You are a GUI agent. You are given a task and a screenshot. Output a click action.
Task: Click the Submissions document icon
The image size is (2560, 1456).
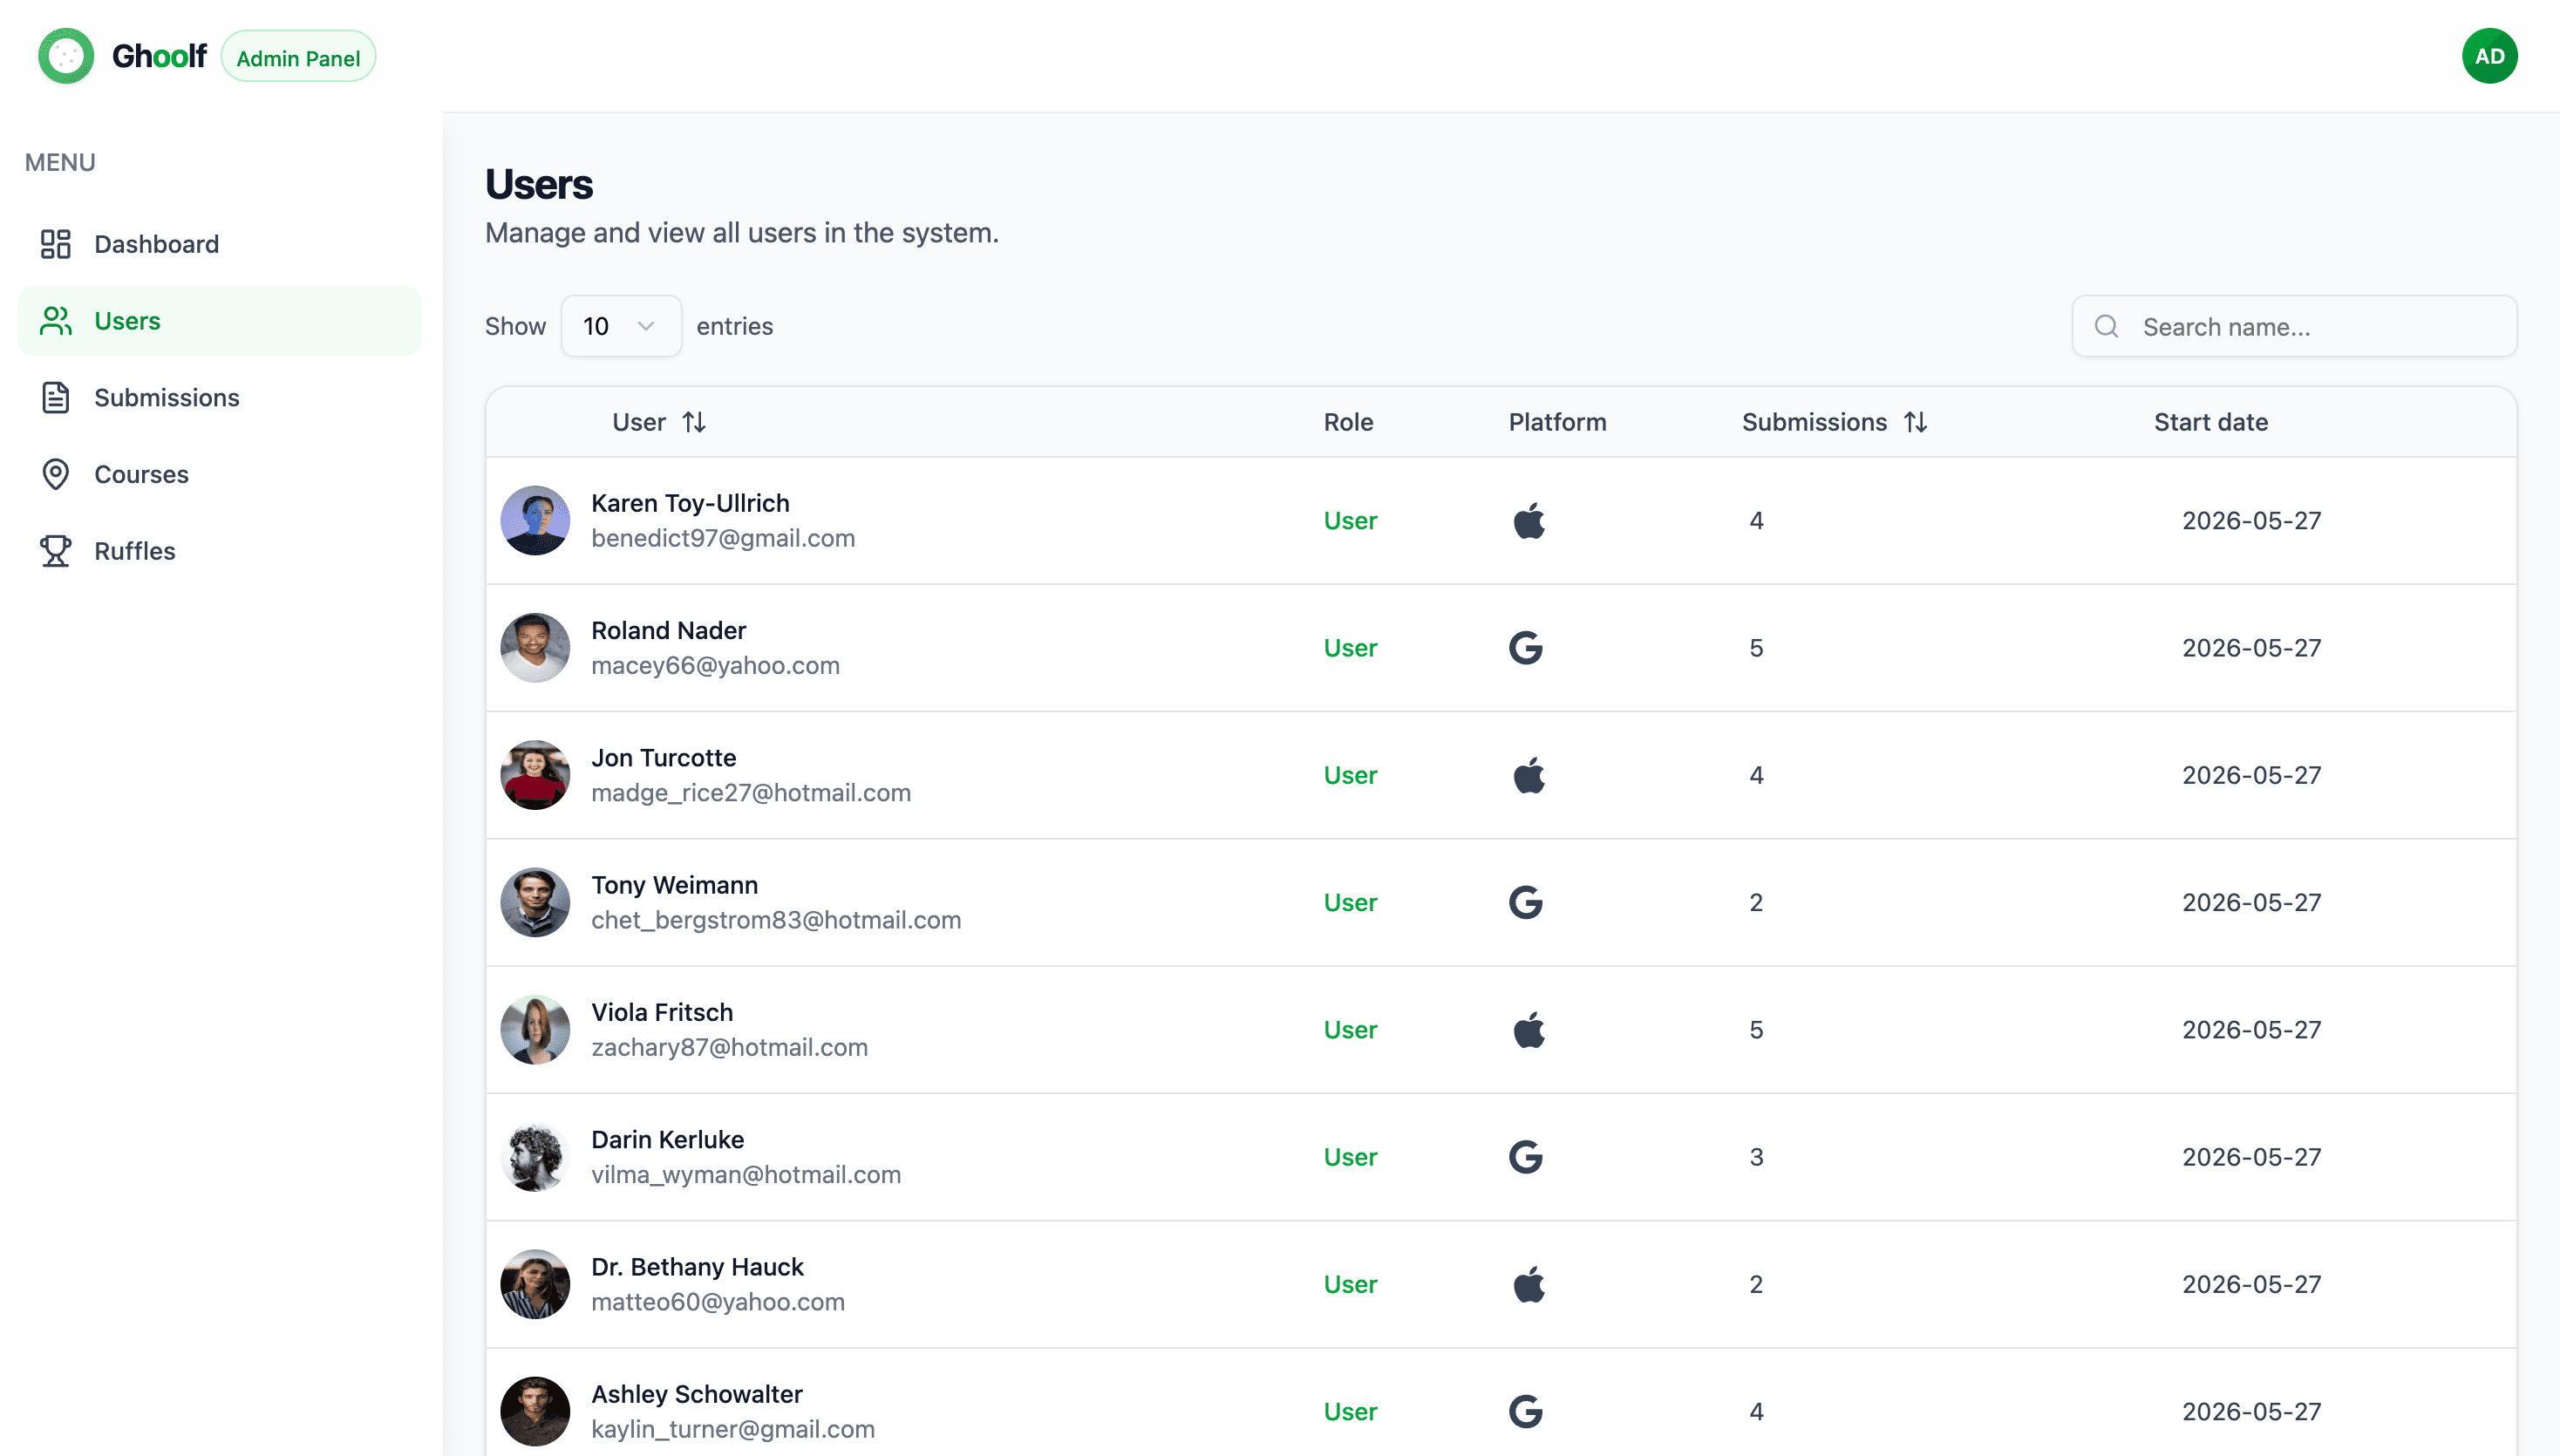pos(55,397)
